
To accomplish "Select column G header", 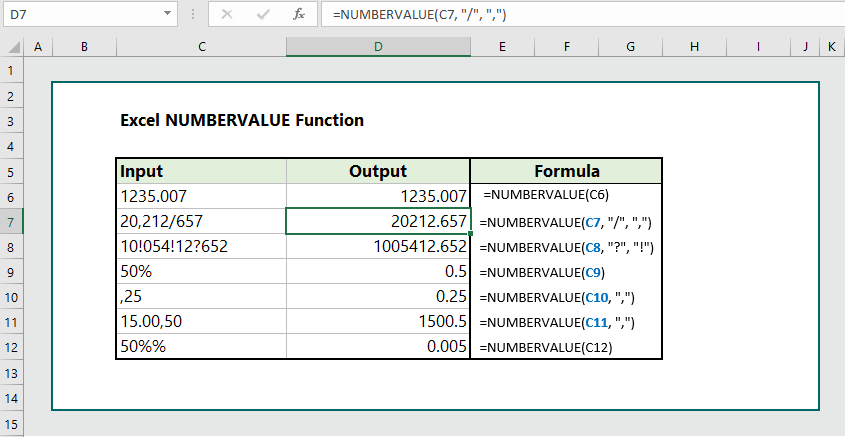I will 631,47.
